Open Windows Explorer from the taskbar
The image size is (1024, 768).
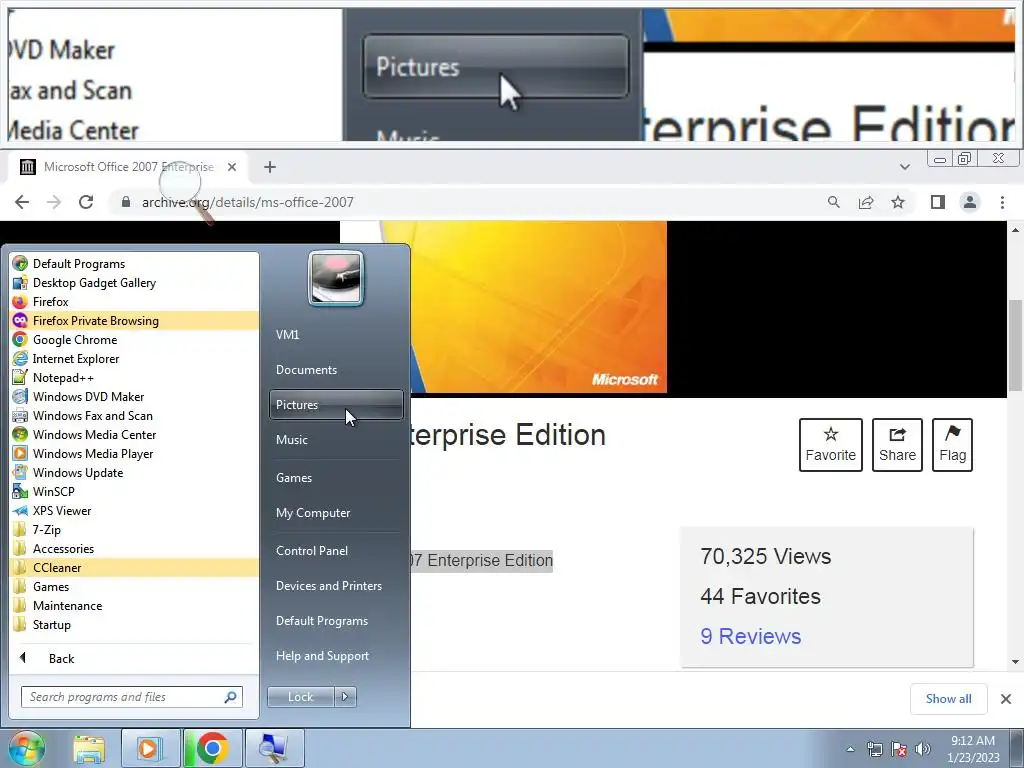(89, 748)
